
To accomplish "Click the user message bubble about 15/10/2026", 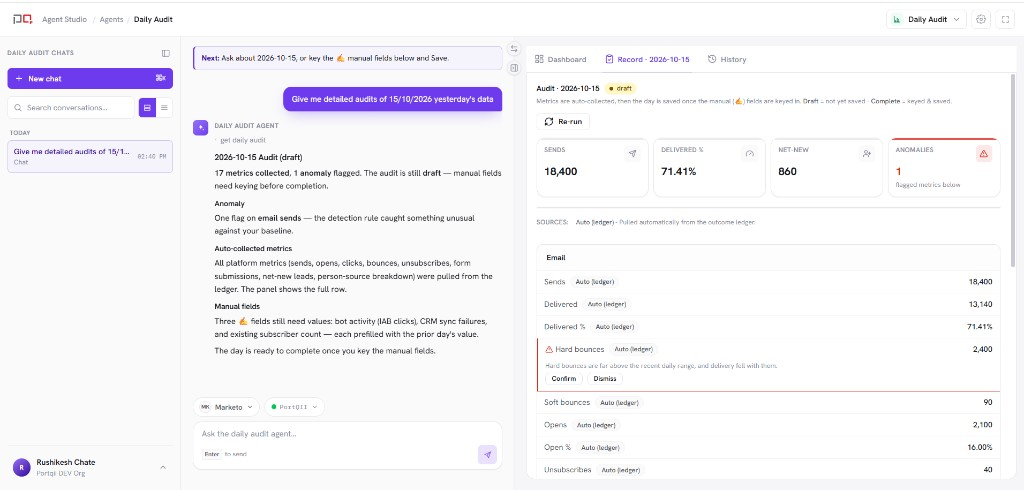I will [x=392, y=99].
